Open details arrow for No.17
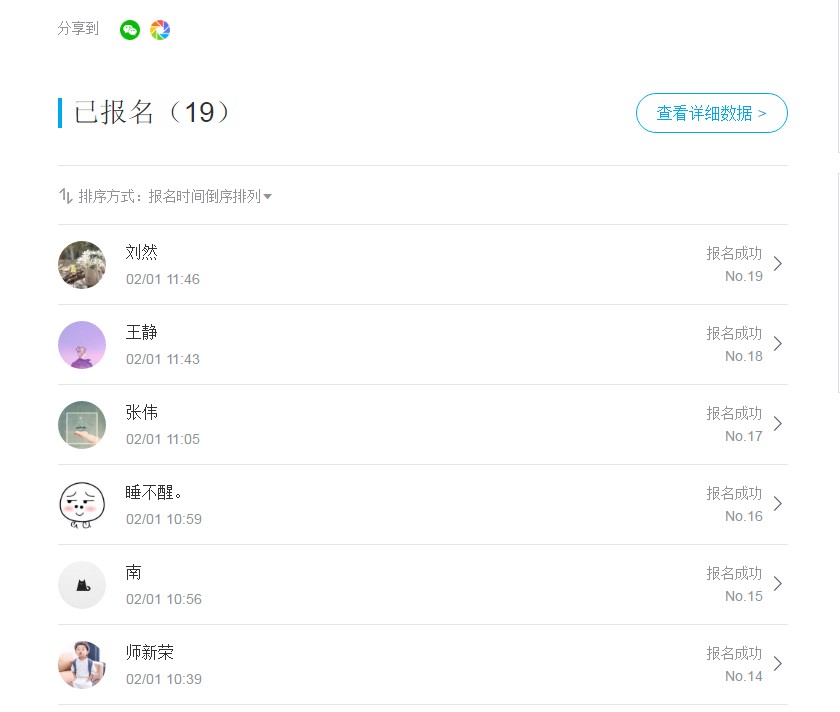840x712 pixels. (x=778, y=424)
